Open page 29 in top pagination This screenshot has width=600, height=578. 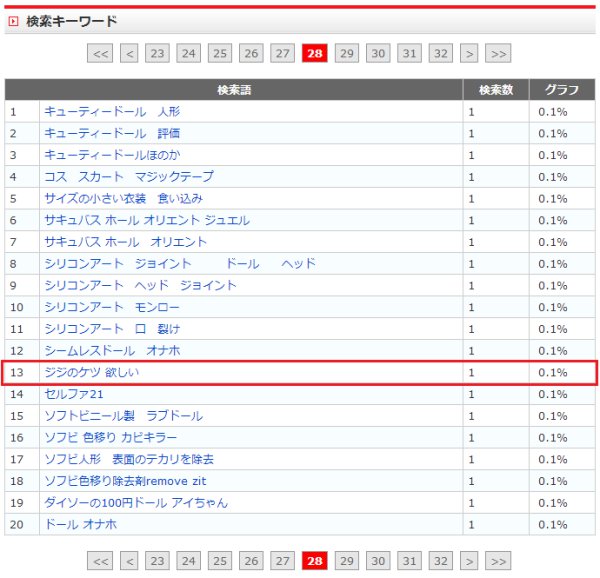tap(347, 53)
